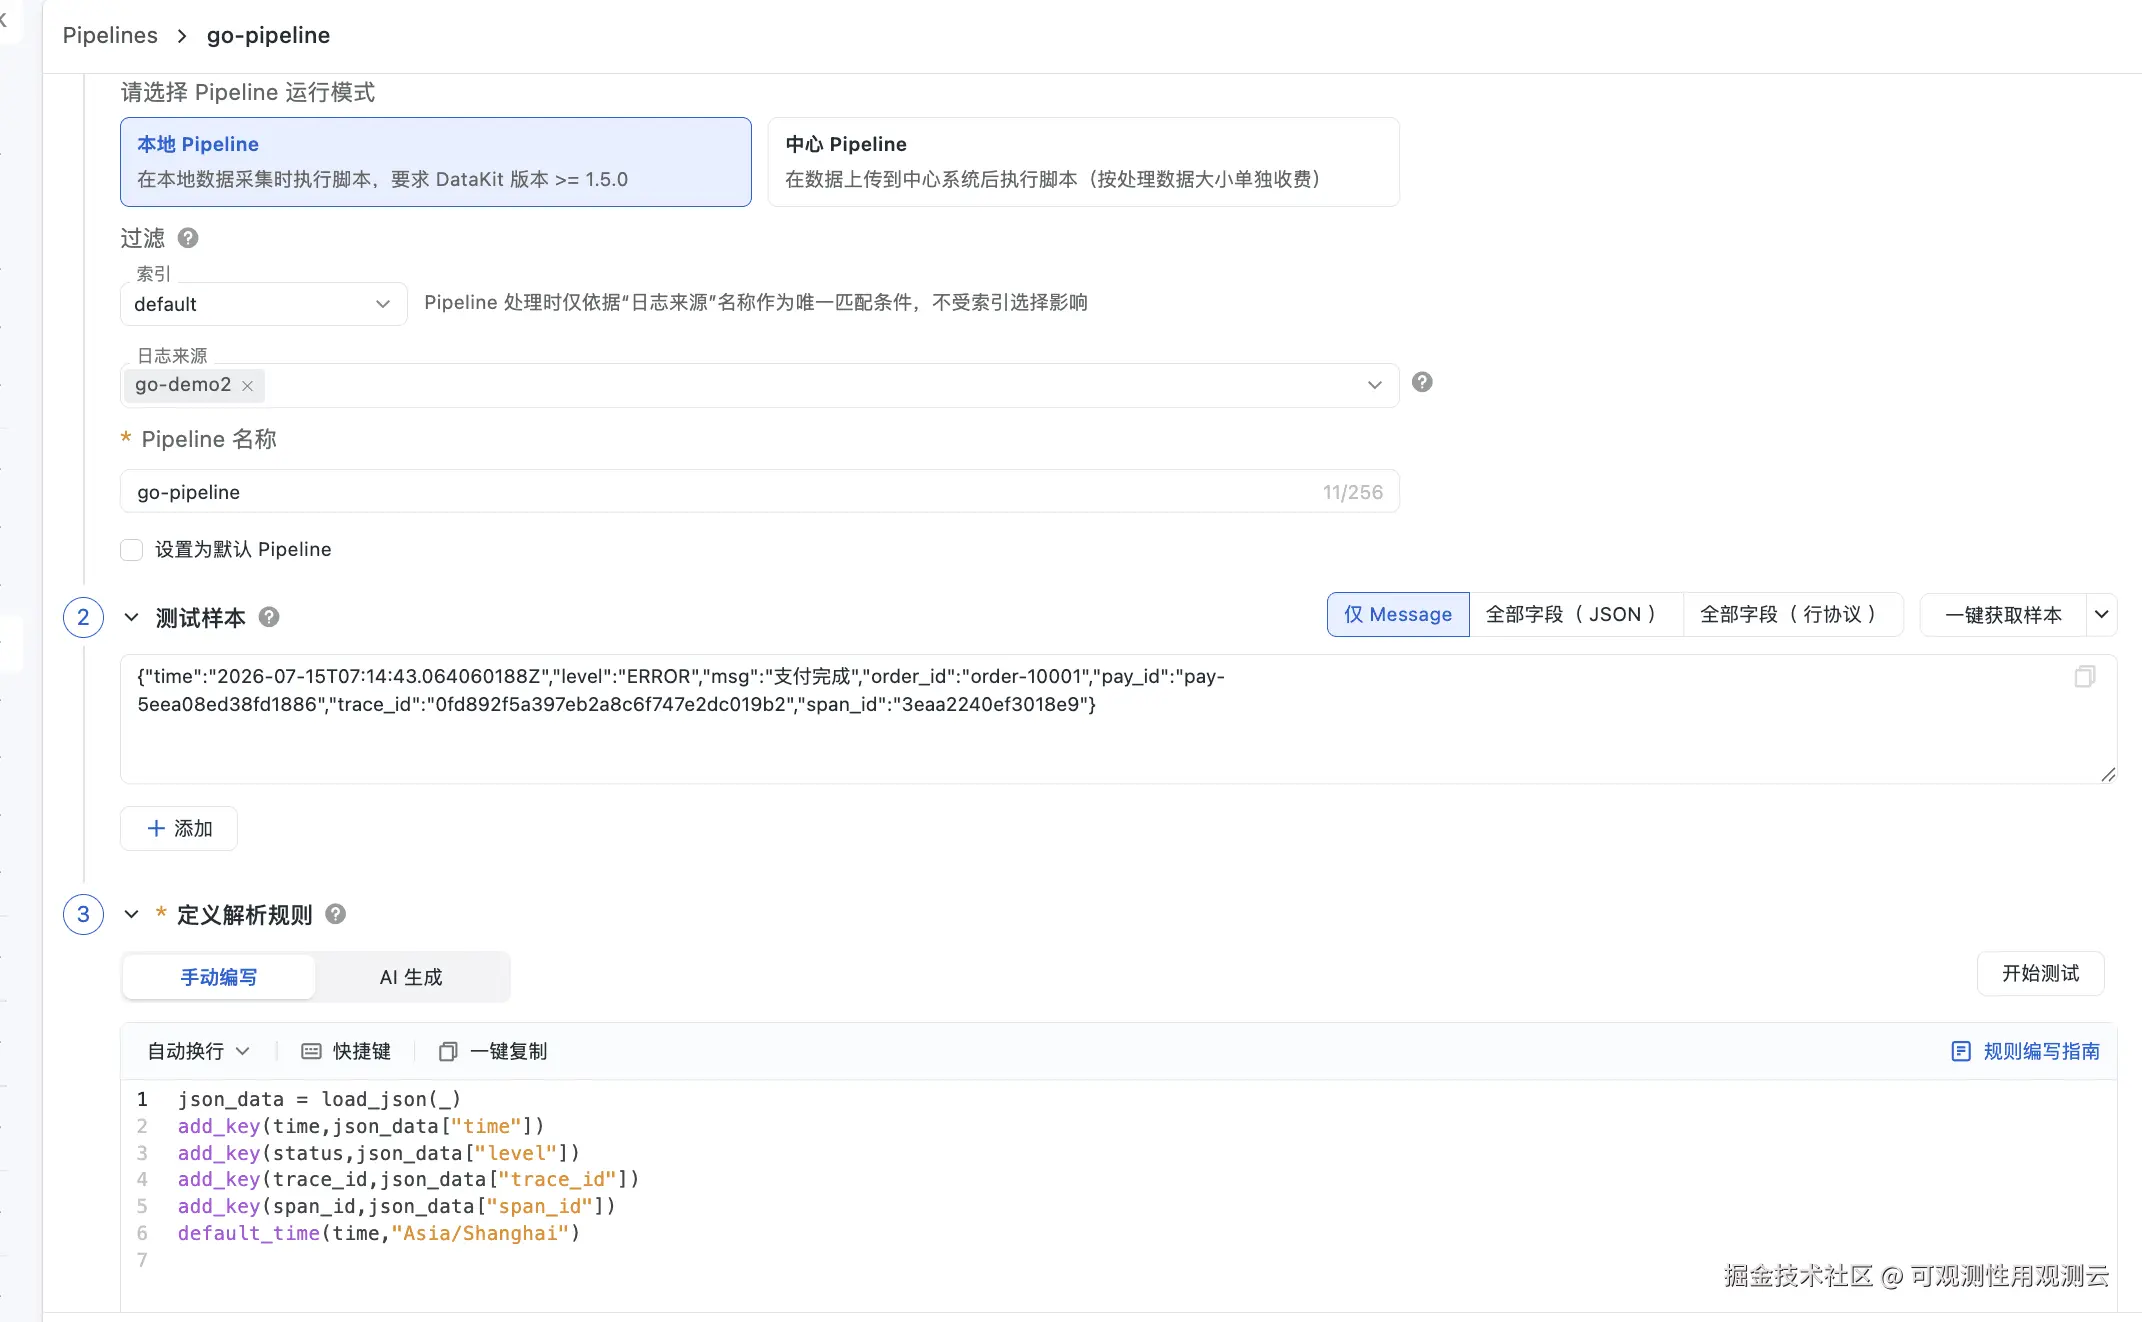The height and width of the screenshot is (1322, 2142).
Task: Click the add_key trace_id code line
Action: pyautogui.click(x=408, y=1179)
